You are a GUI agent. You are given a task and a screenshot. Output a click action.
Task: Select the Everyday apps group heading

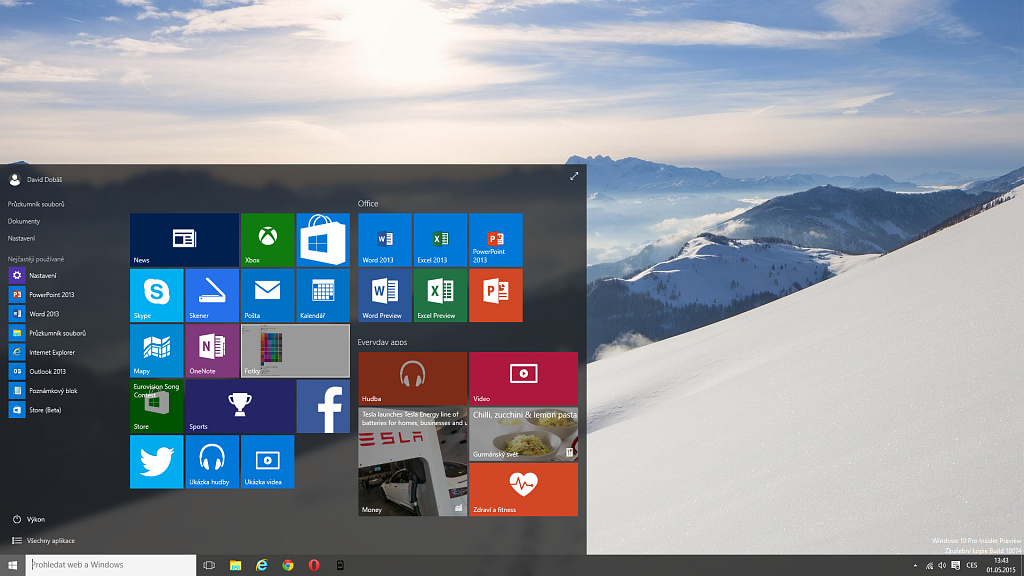coord(382,342)
